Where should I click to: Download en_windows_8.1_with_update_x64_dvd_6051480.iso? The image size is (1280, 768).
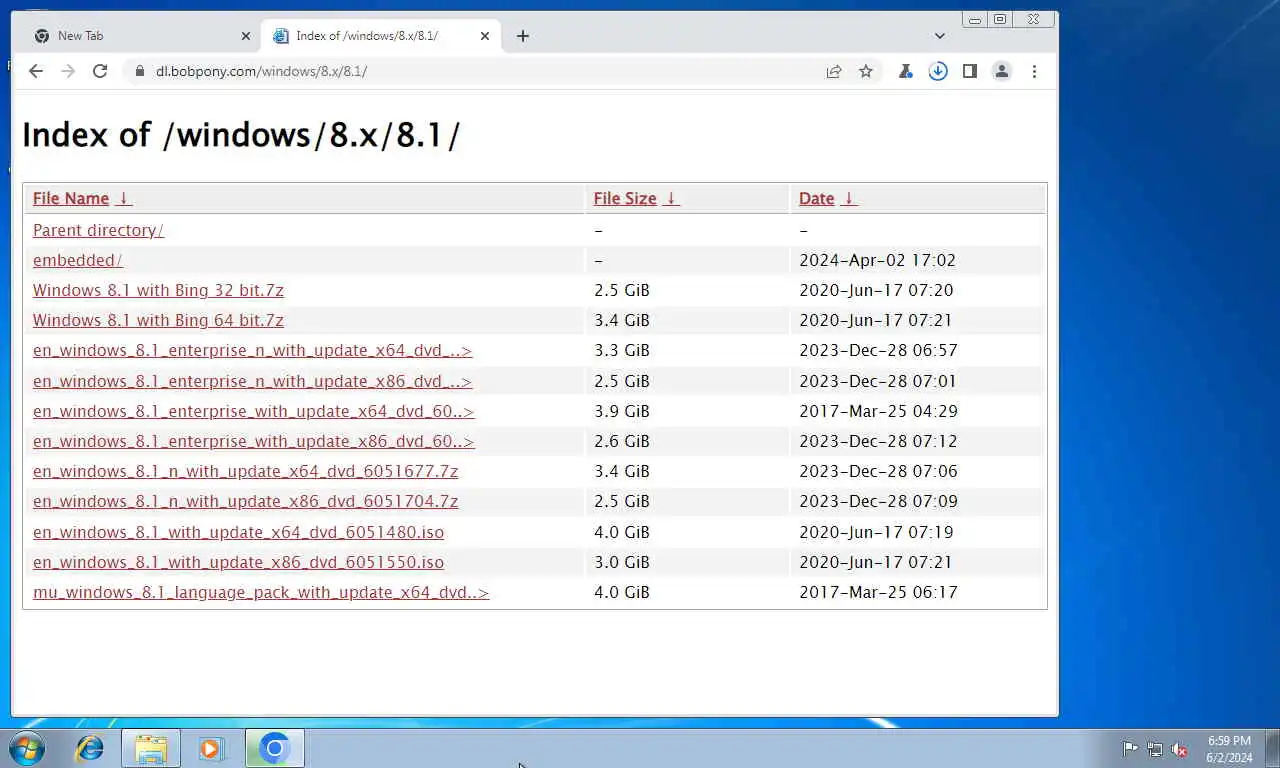[x=238, y=532]
